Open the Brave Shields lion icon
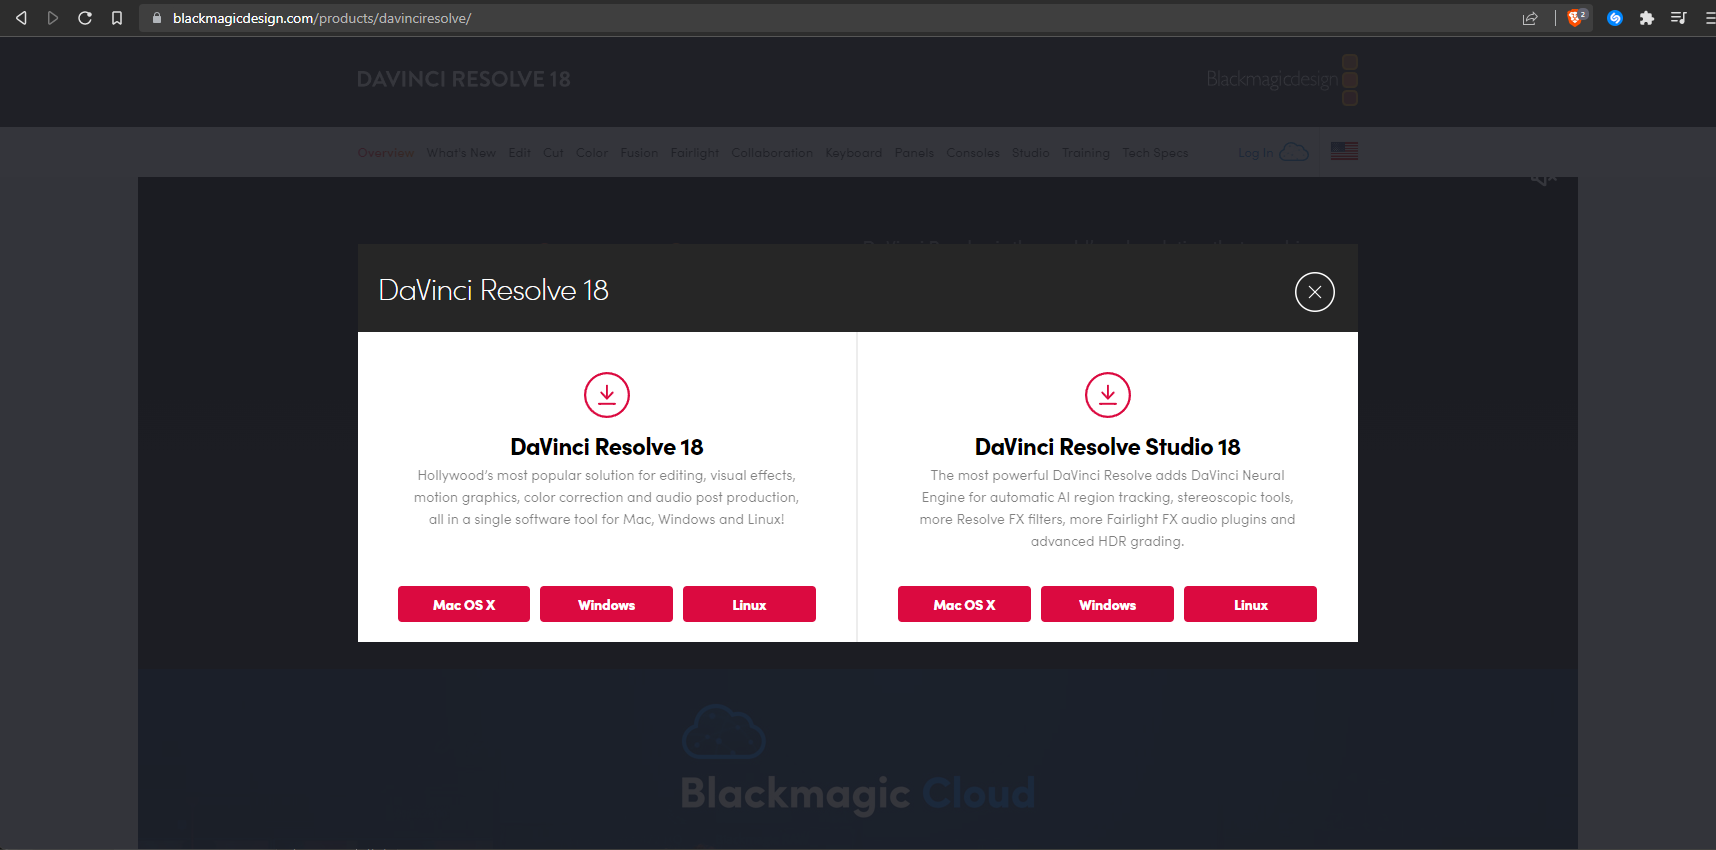 pos(1577,17)
